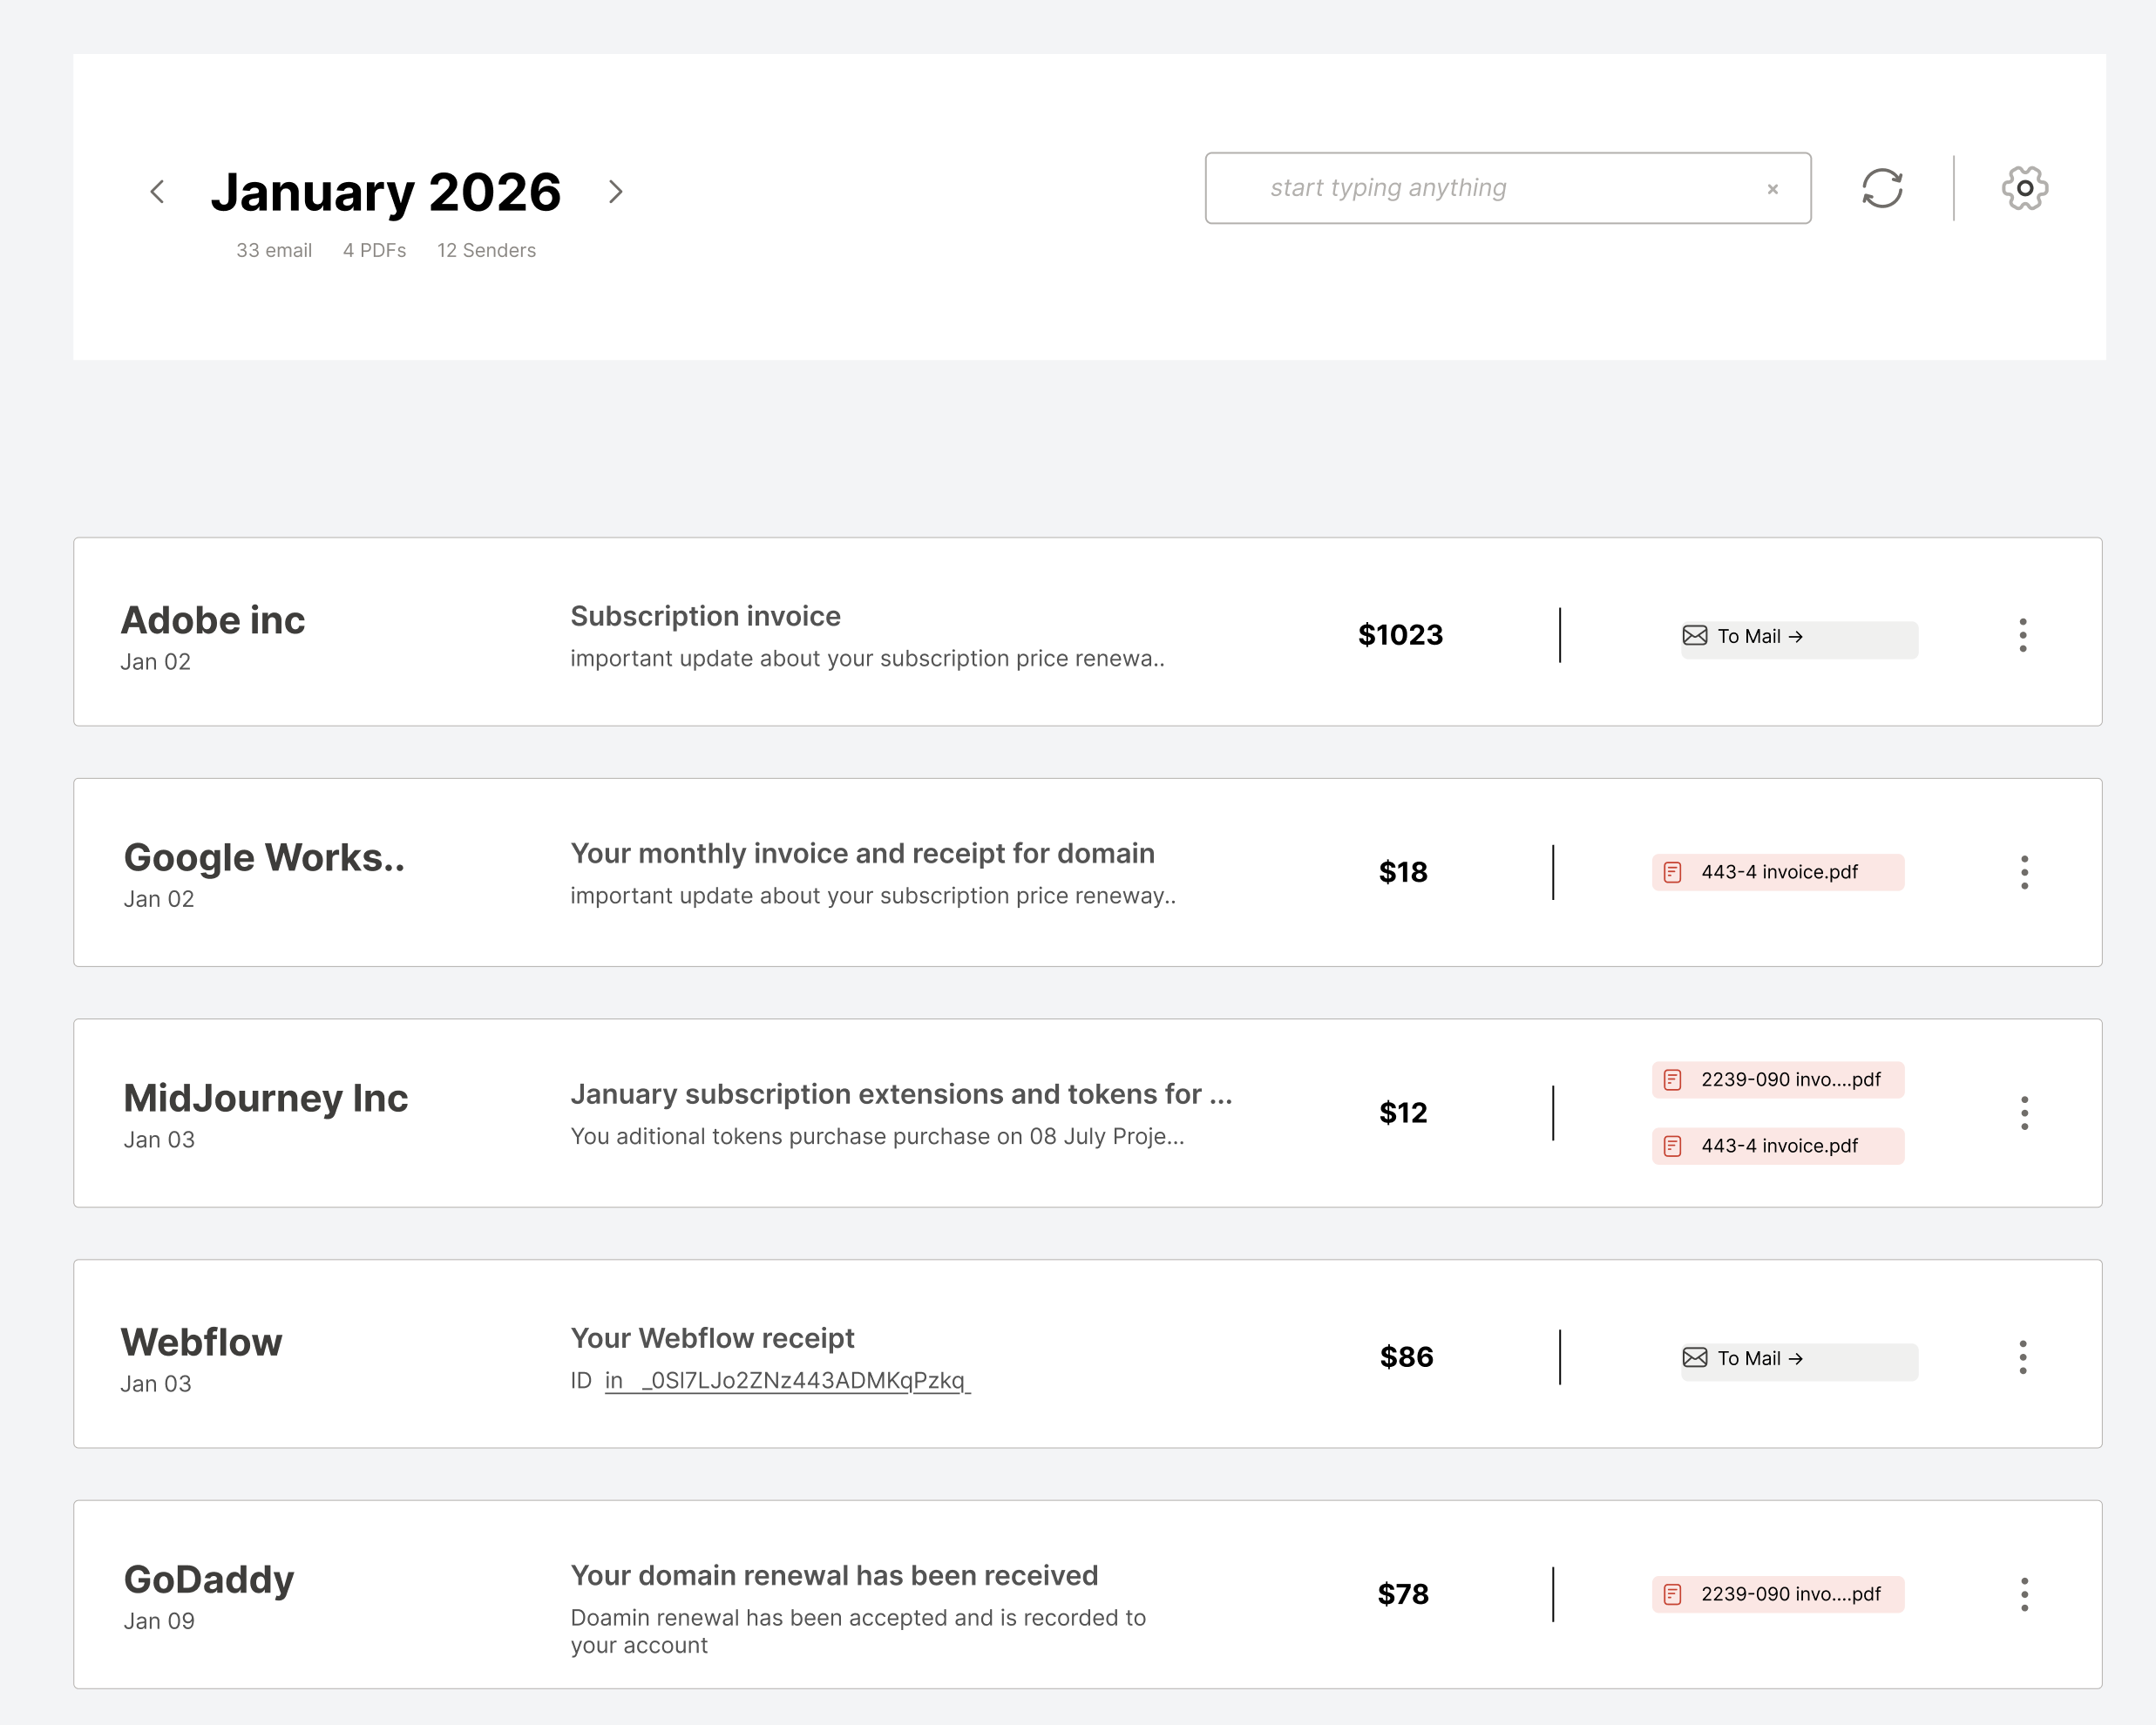Select the Google Works.. sender name
Screen dimensions: 2156x1725
264,857
